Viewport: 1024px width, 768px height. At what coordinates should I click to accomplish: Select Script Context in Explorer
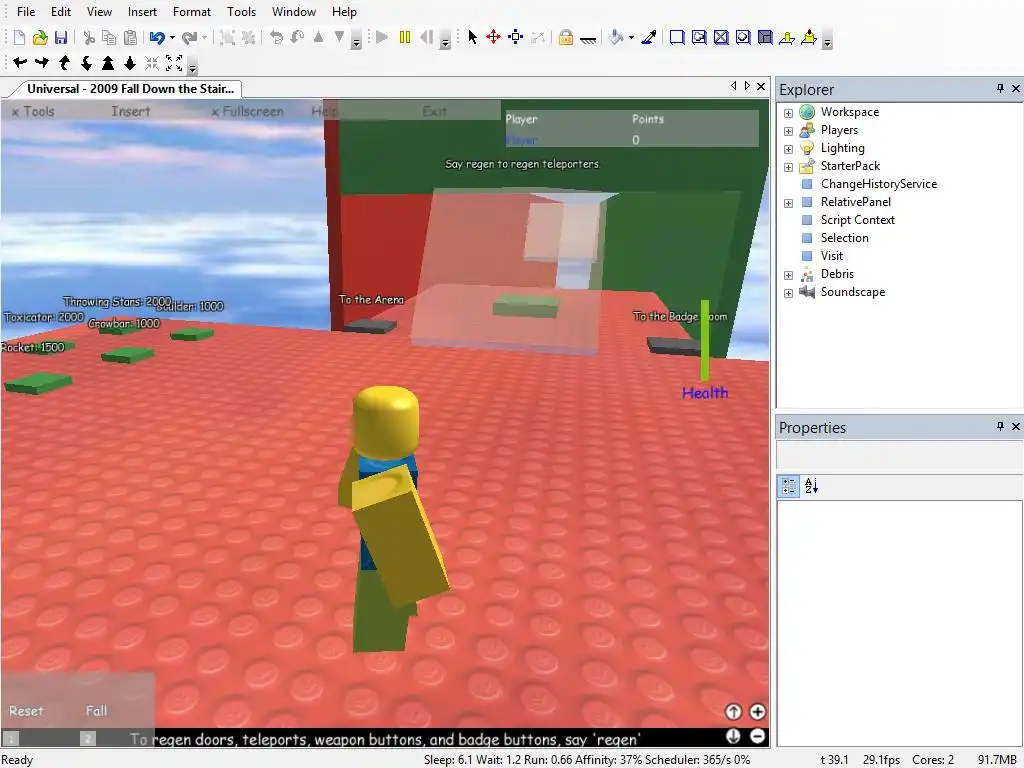857,220
